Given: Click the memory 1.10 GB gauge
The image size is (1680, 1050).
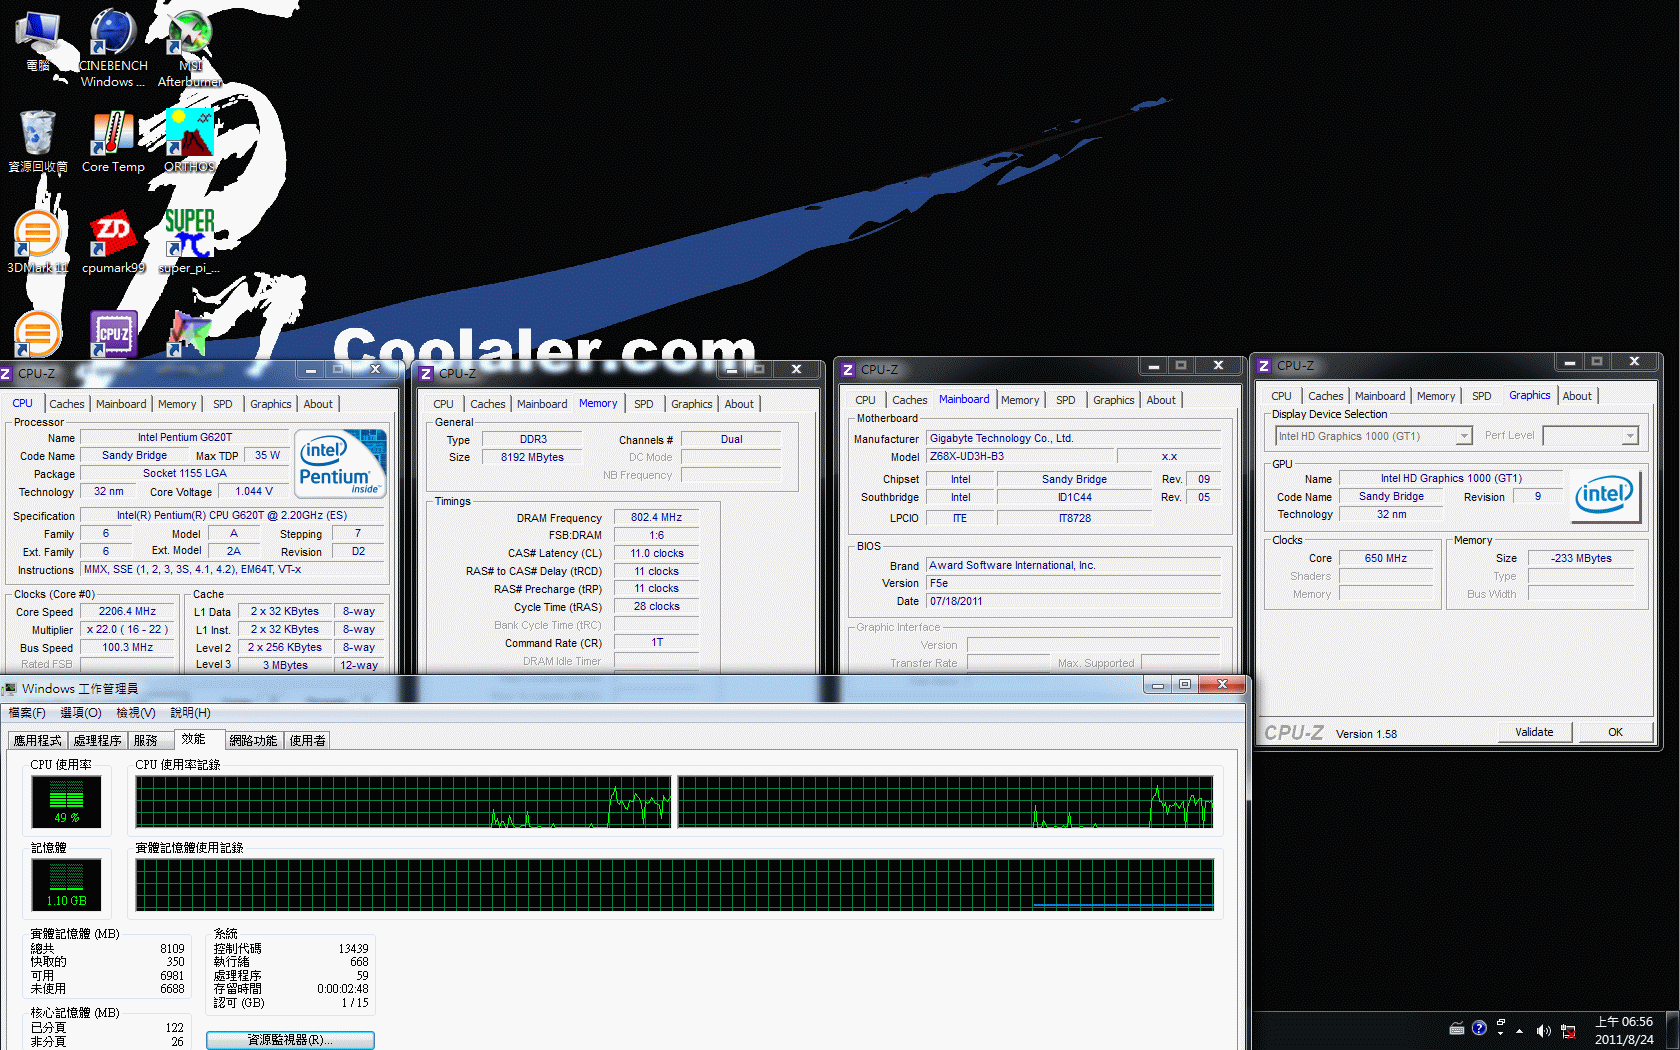Looking at the screenshot, I should [66, 884].
